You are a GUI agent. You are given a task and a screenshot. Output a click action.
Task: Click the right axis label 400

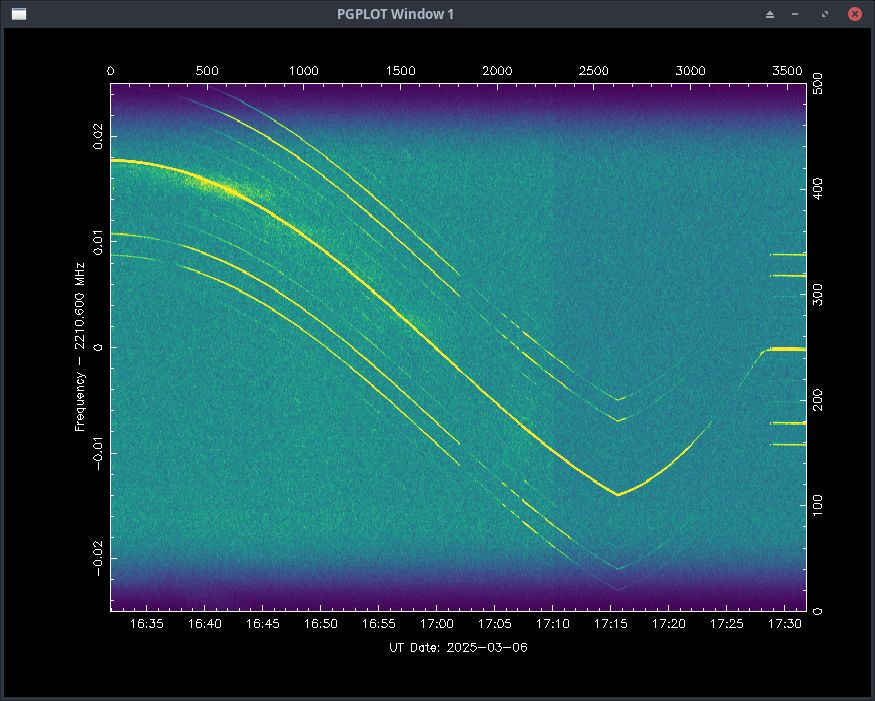(818, 189)
